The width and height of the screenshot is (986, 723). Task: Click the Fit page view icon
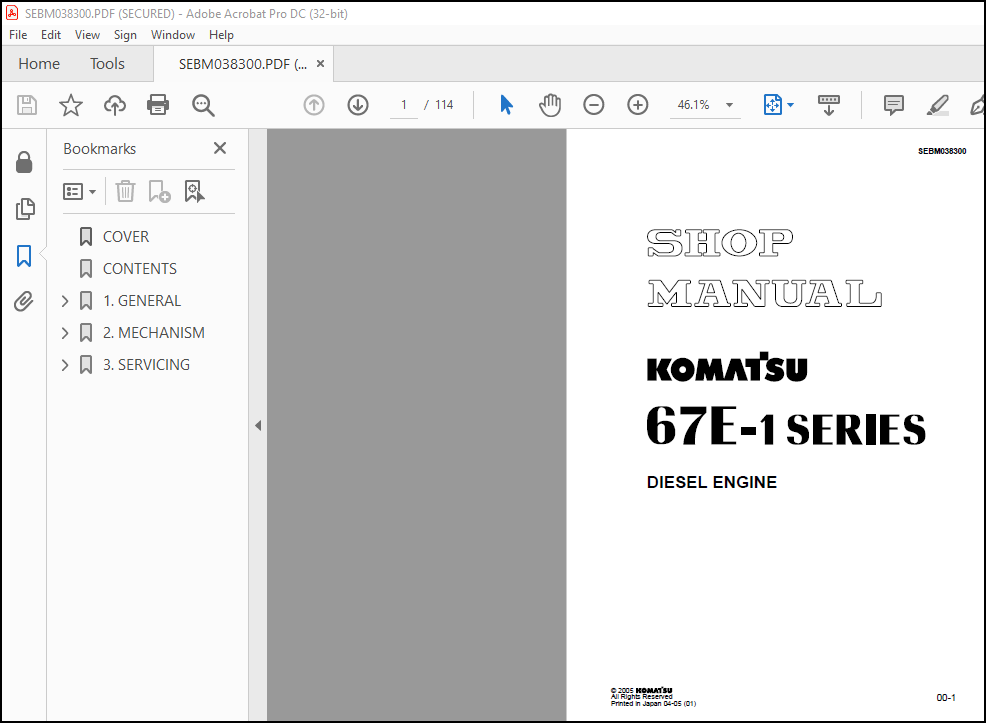773,105
